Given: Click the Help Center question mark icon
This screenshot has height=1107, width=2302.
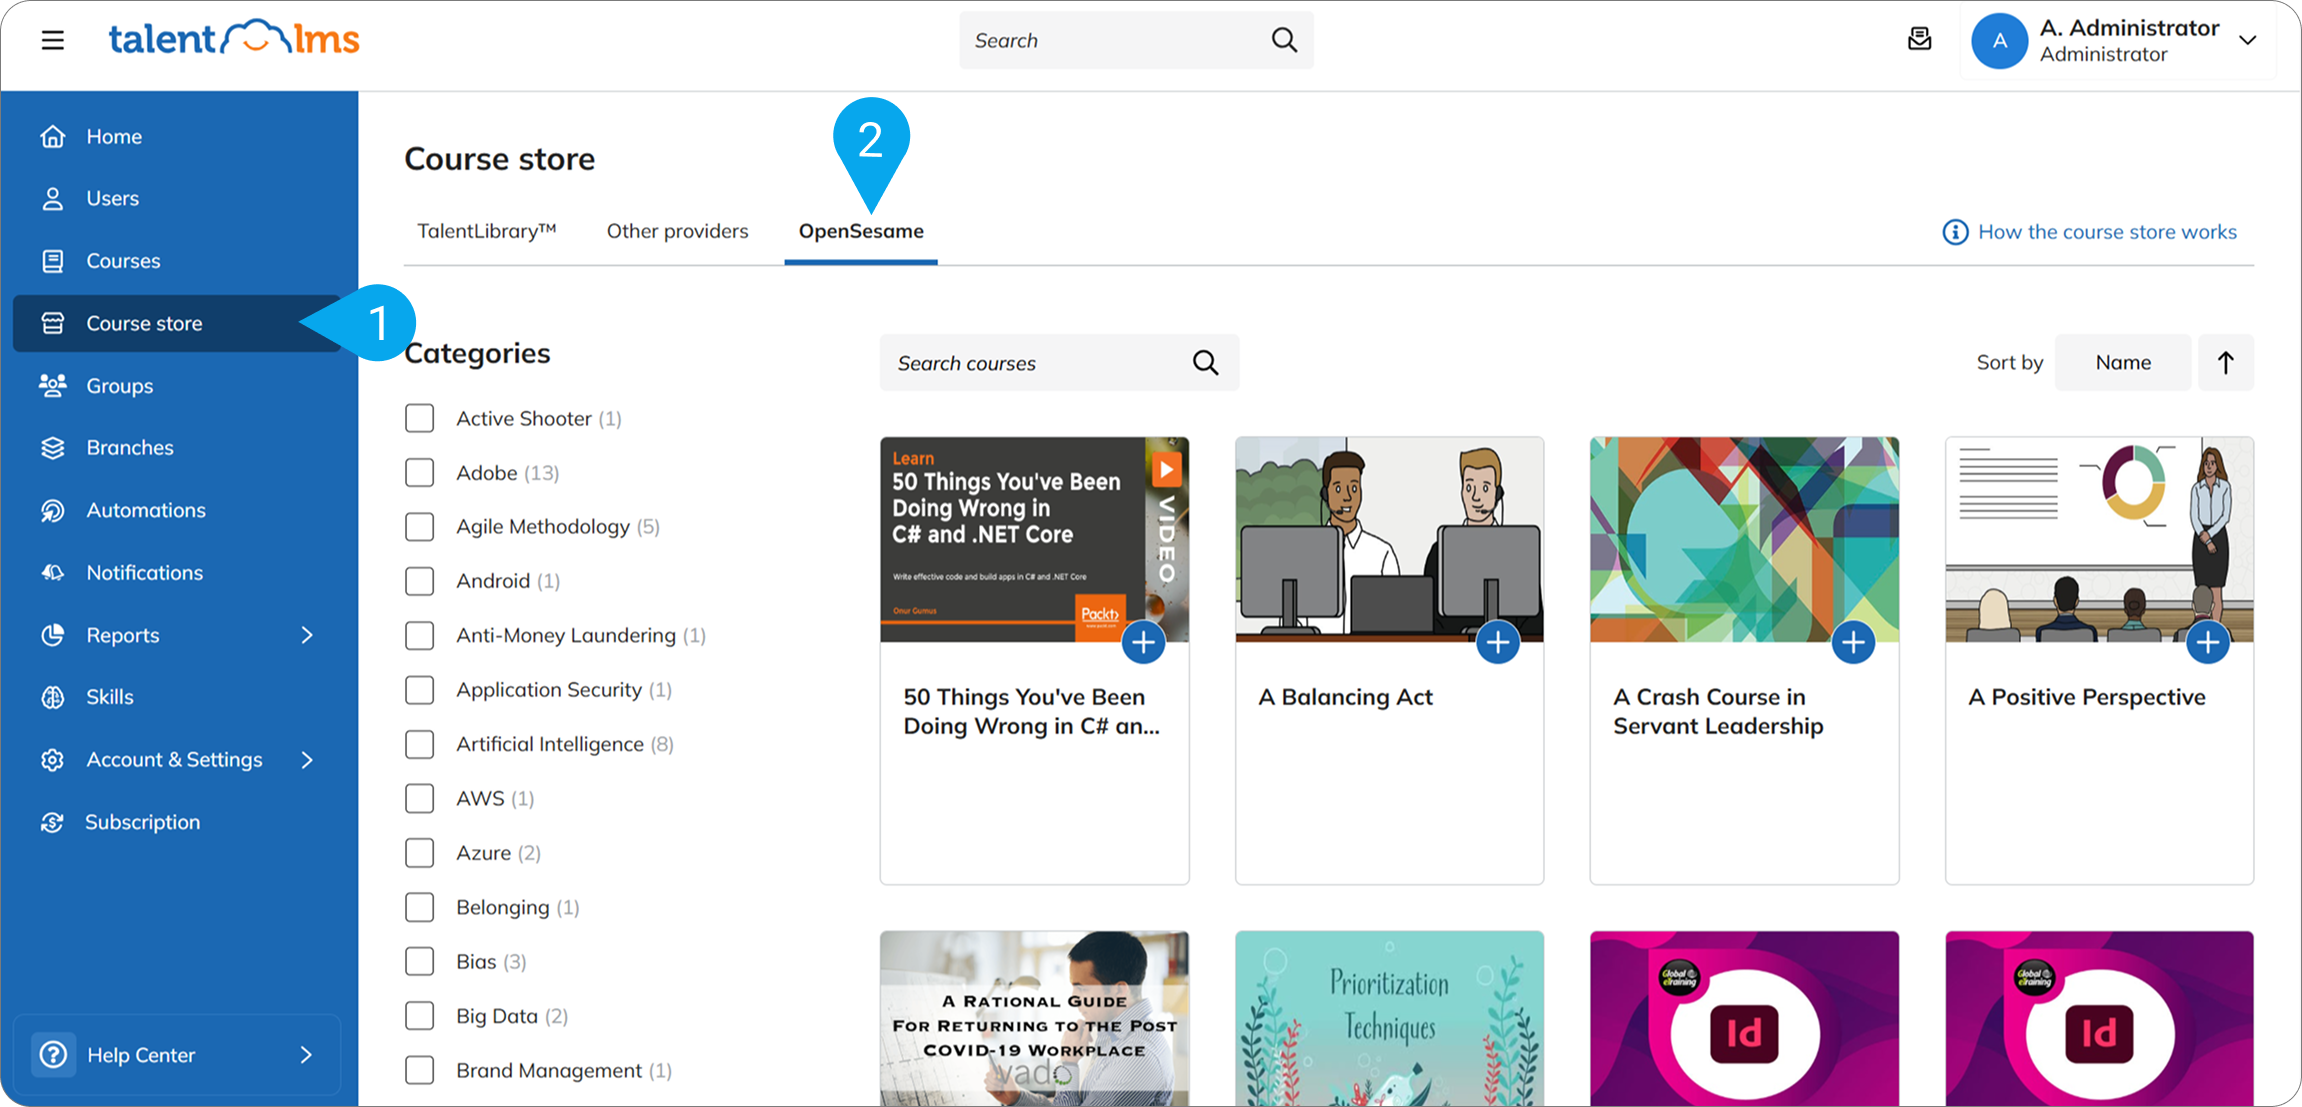Looking at the screenshot, I should (x=53, y=1054).
